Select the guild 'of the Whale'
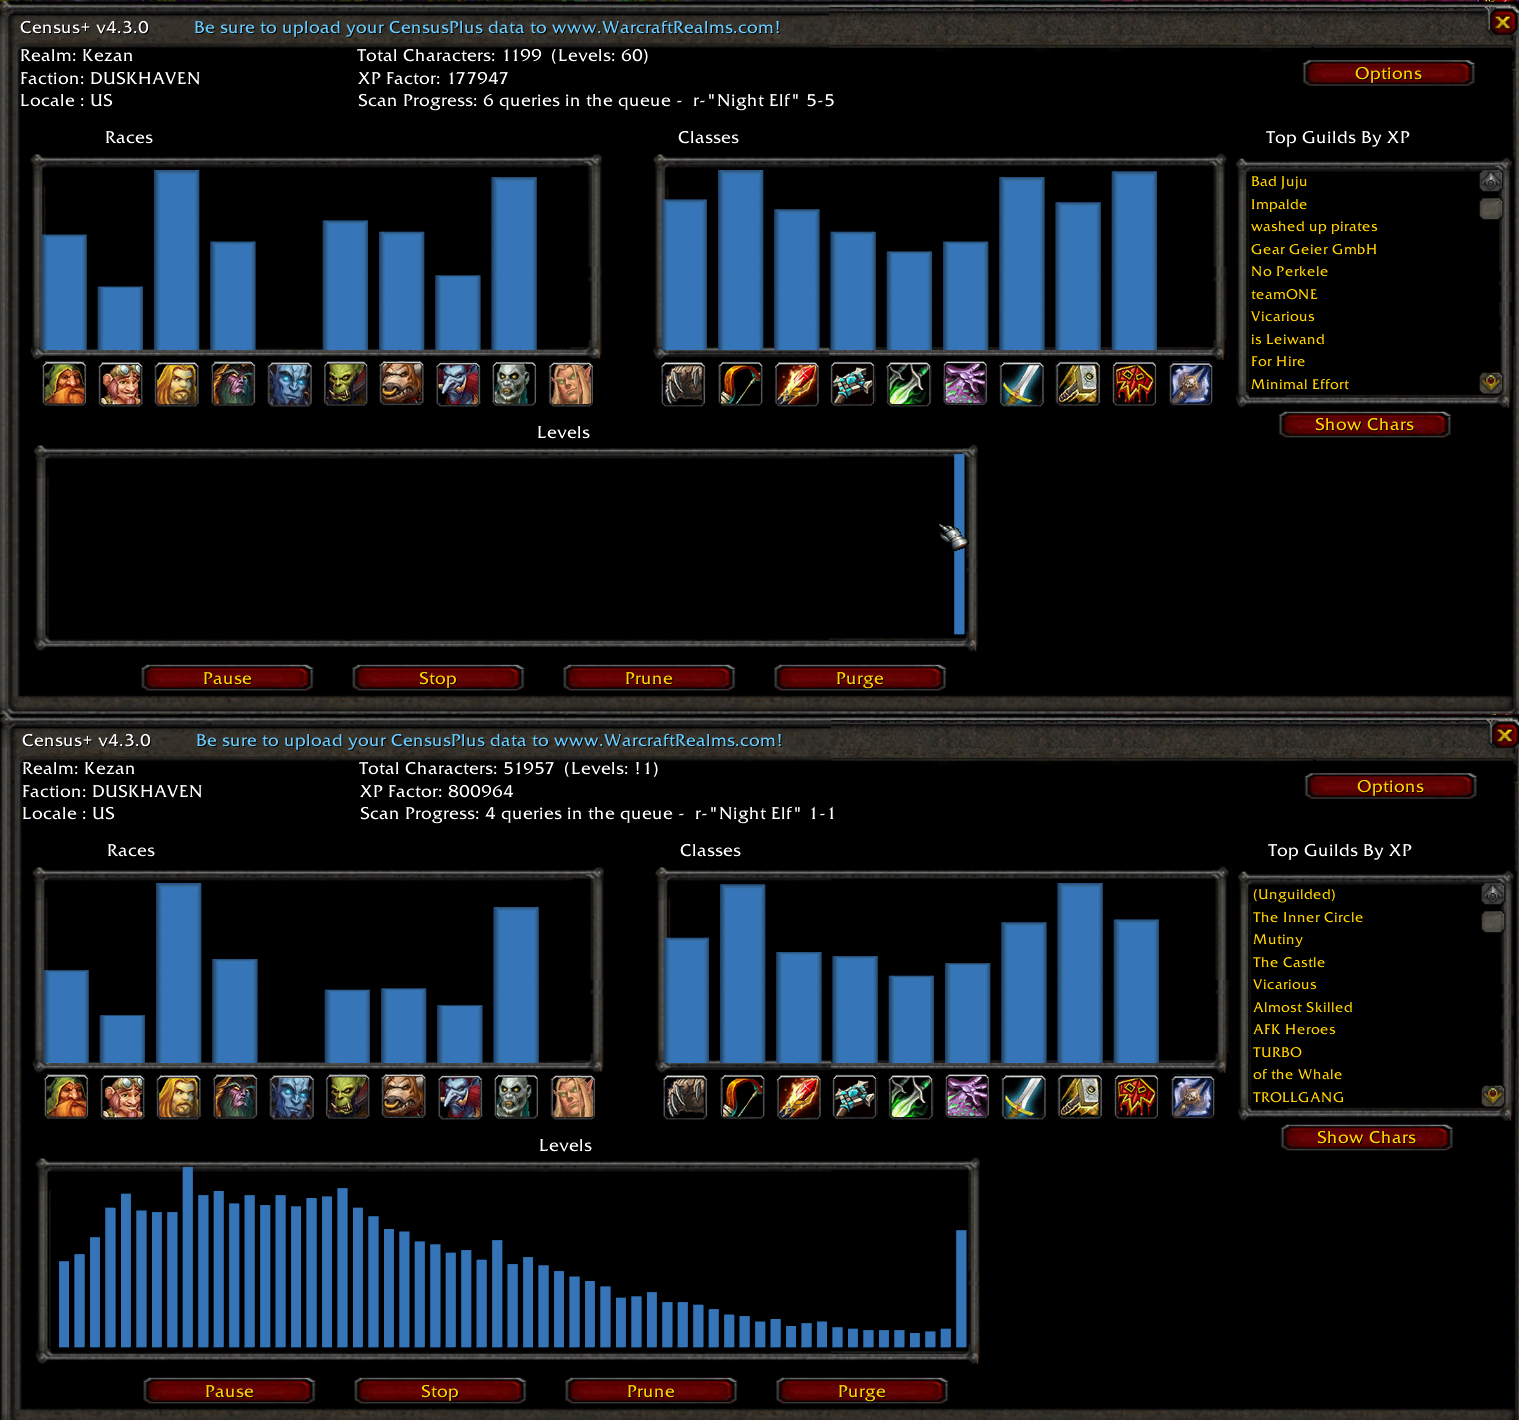 [x=1297, y=1074]
